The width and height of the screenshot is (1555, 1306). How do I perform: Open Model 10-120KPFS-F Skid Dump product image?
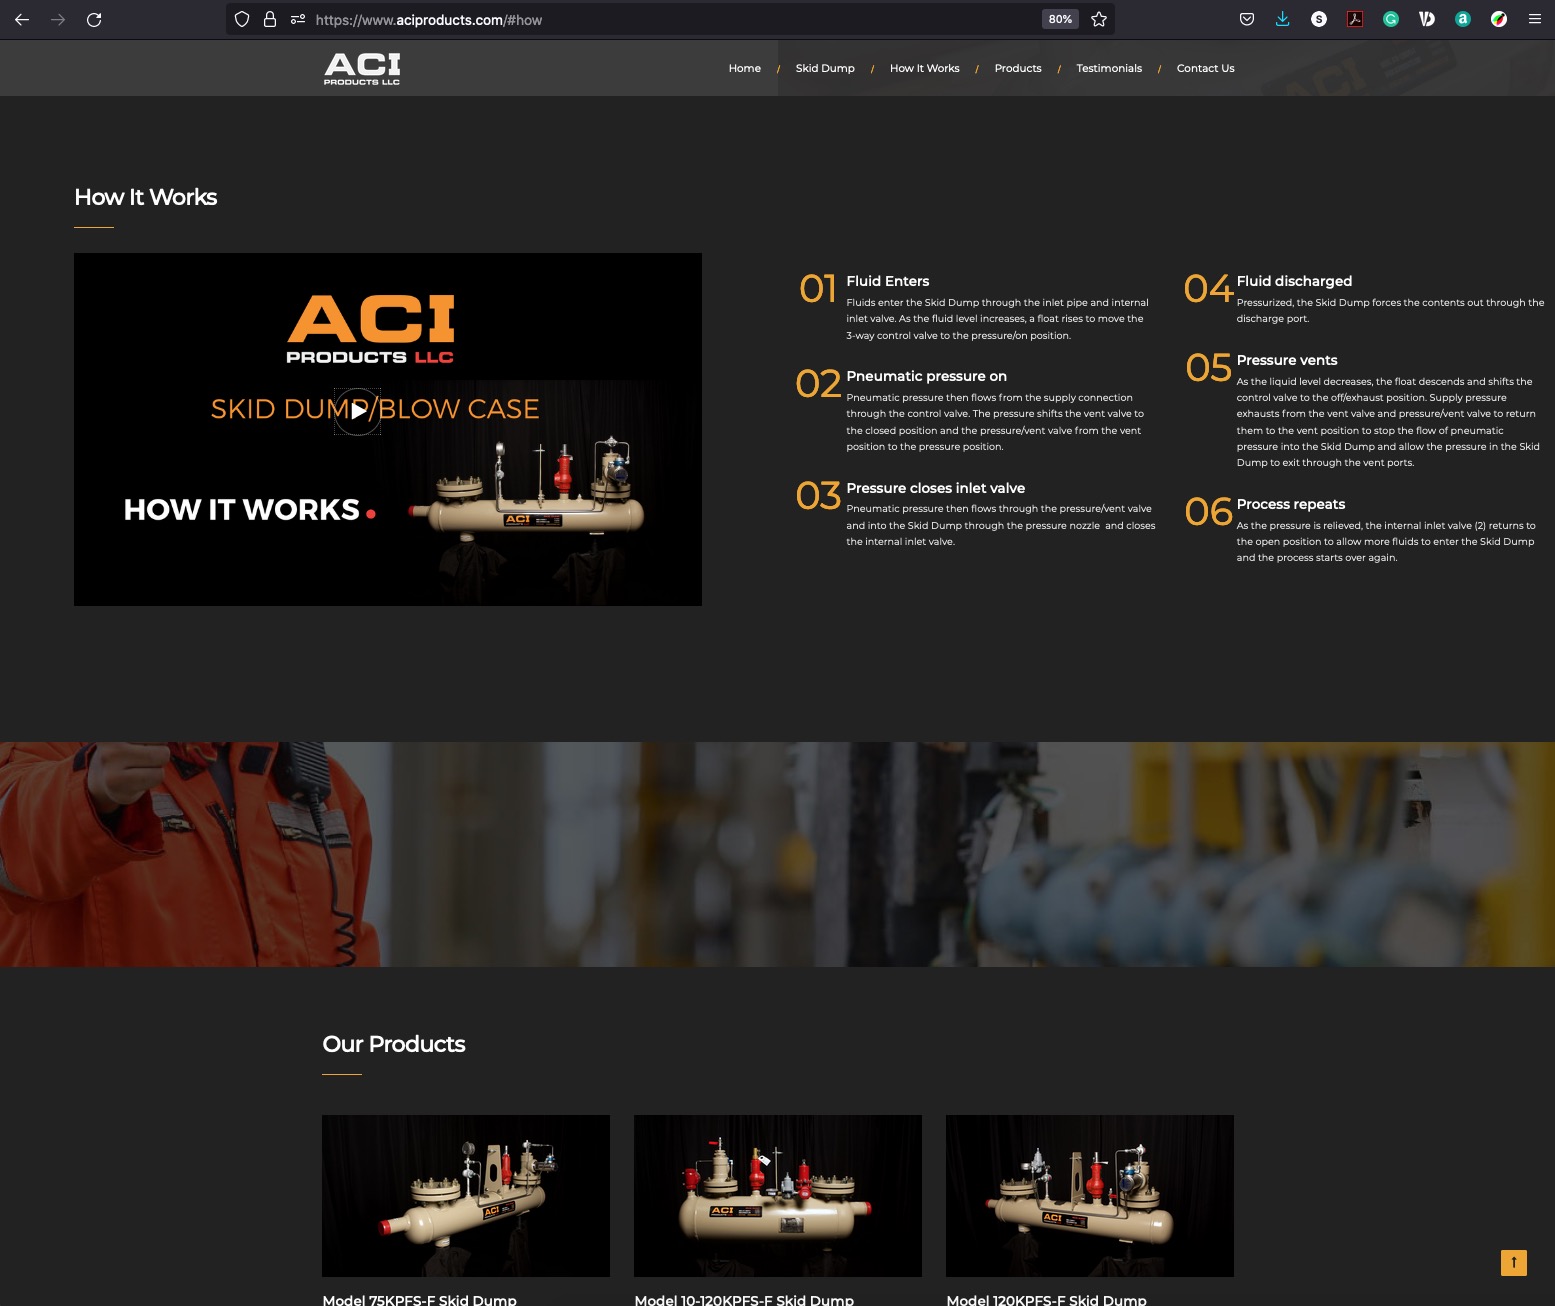pyautogui.click(x=778, y=1196)
